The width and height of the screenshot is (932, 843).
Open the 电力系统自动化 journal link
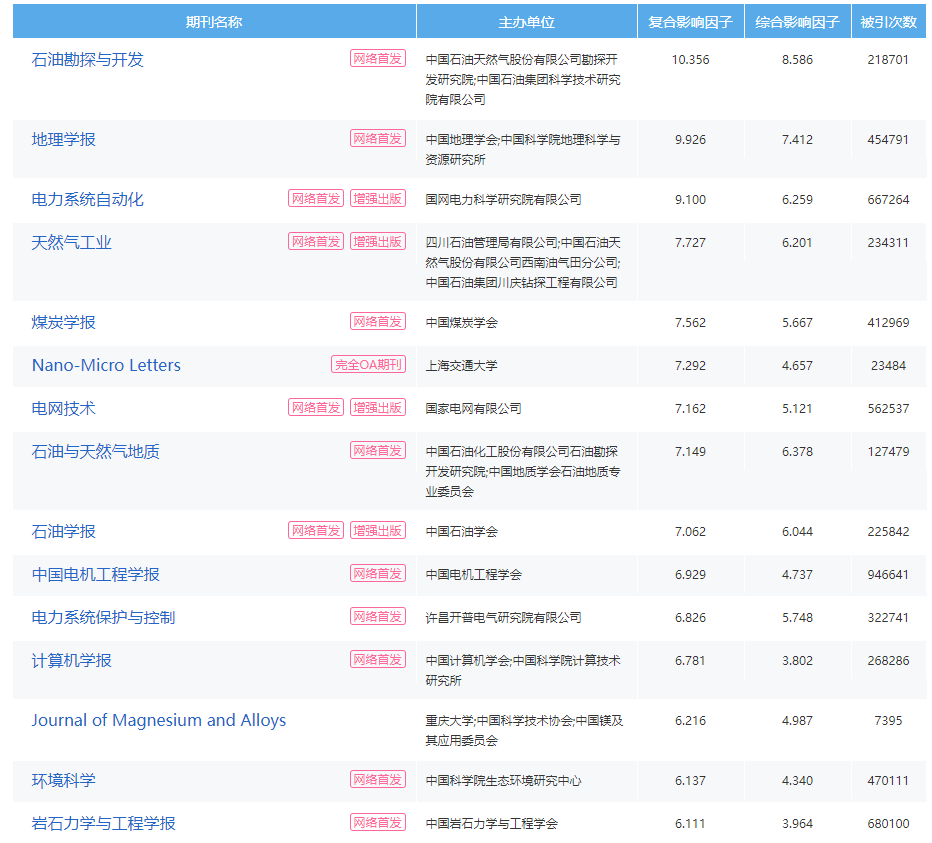point(87,200)
